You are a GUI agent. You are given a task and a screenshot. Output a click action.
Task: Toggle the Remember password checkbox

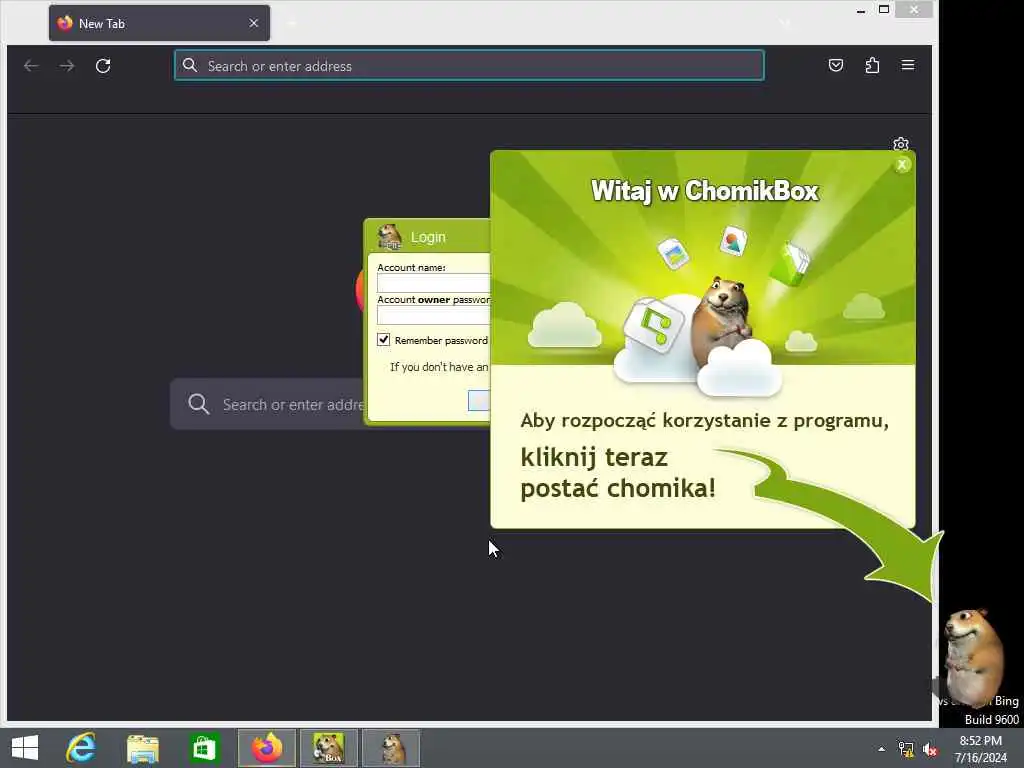(x=383, y=340)
